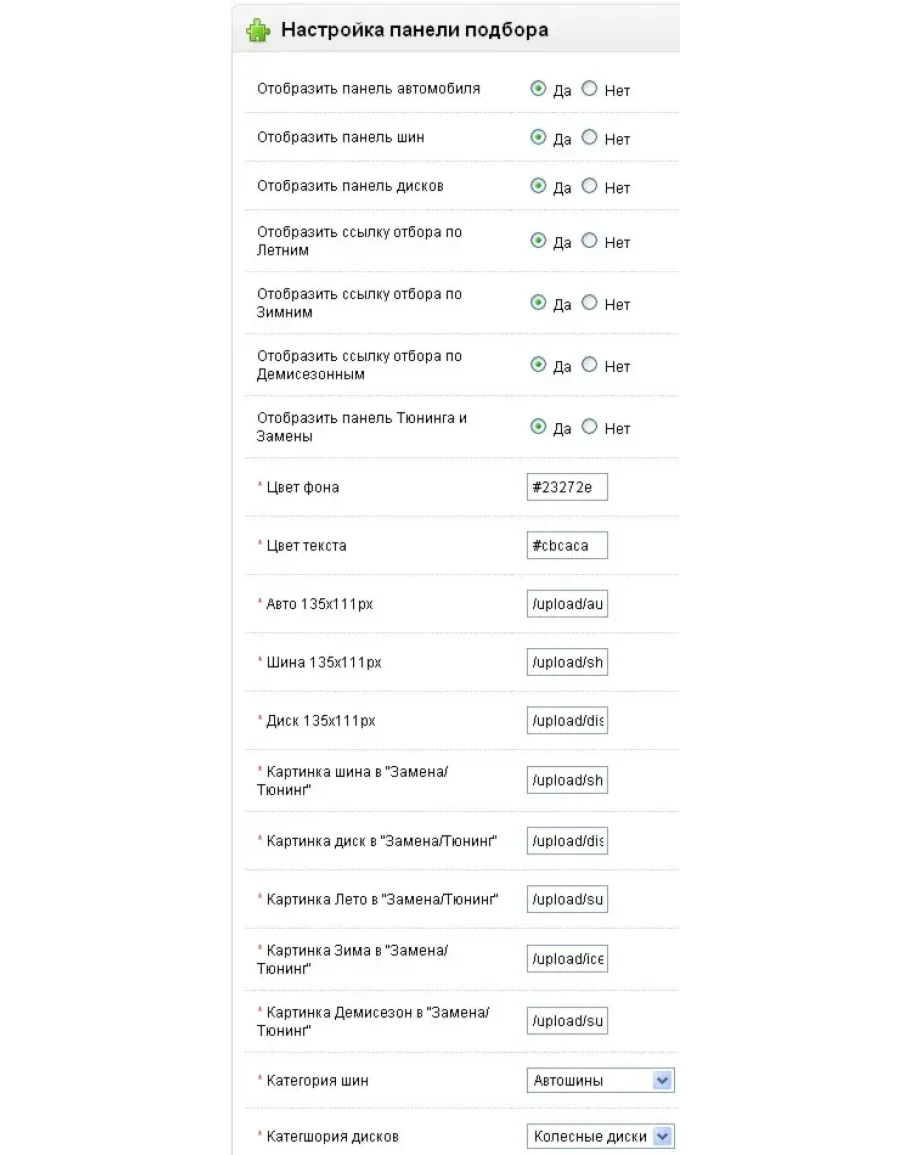Select Да for Отобразить панель шин
The height and width of the screenshot is (1155, 910).
(538, 137)
